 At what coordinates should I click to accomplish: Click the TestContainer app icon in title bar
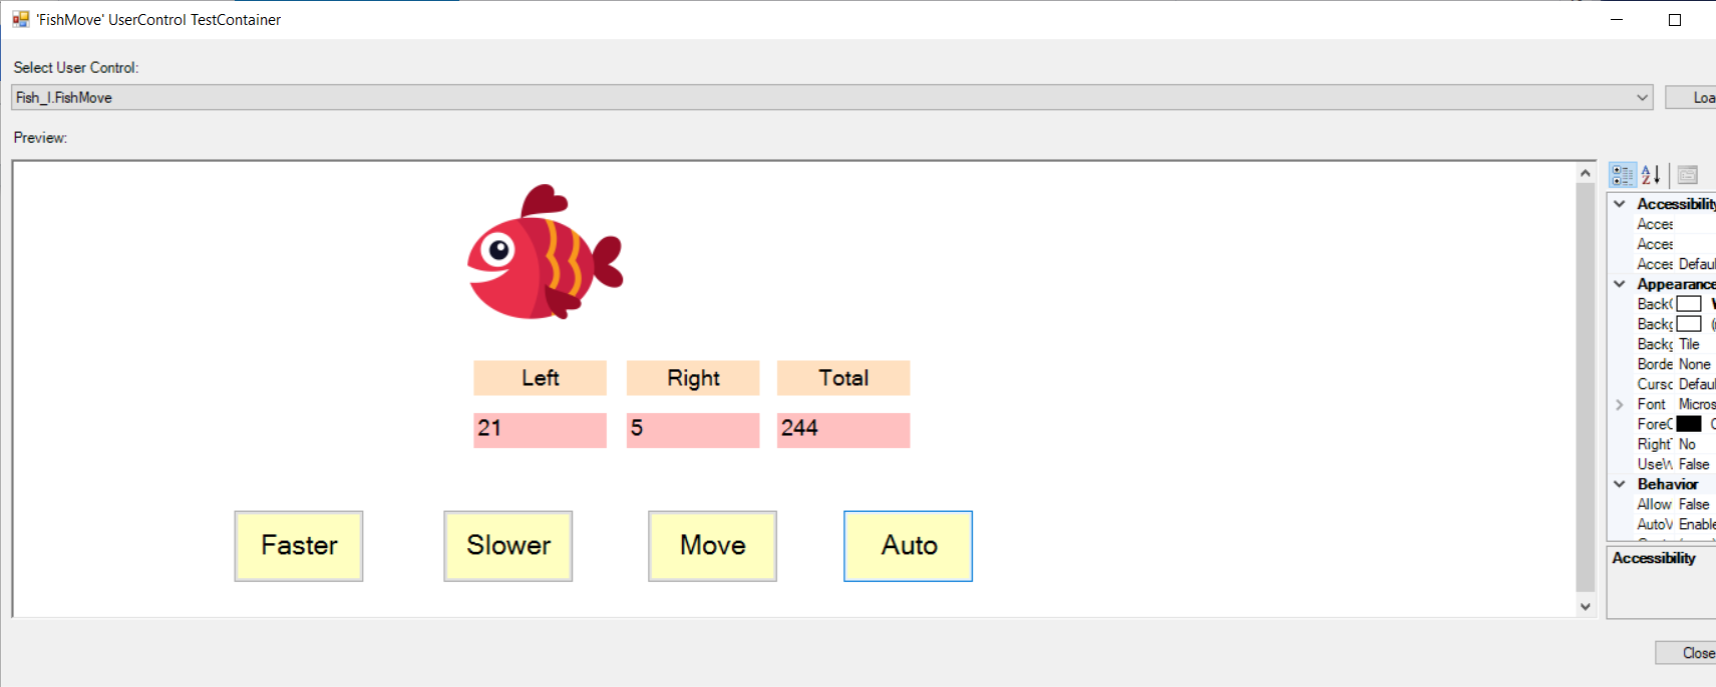20,19
